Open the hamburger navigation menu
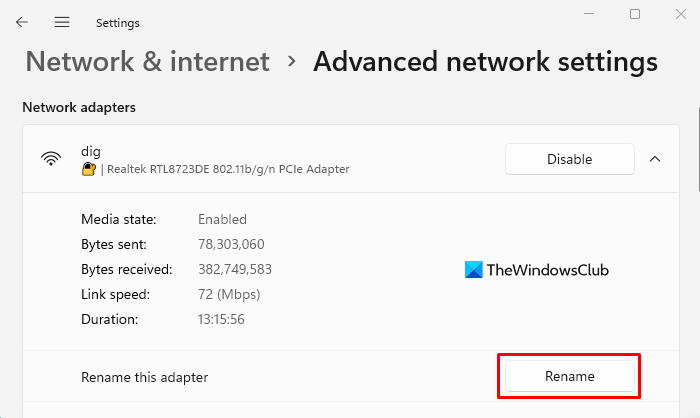The image size is (700, 418). point(62,22)
